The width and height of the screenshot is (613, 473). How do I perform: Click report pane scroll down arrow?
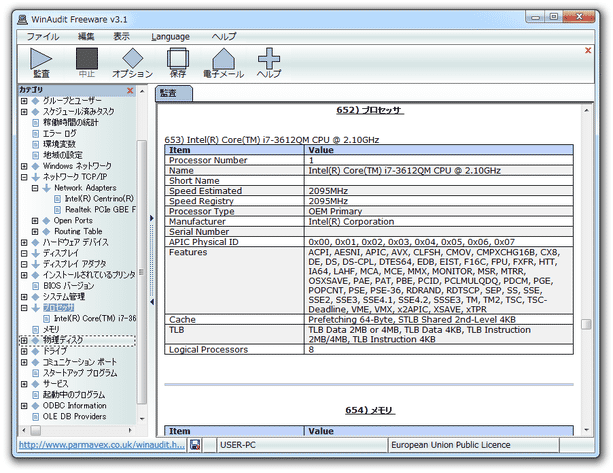point(586,430)
